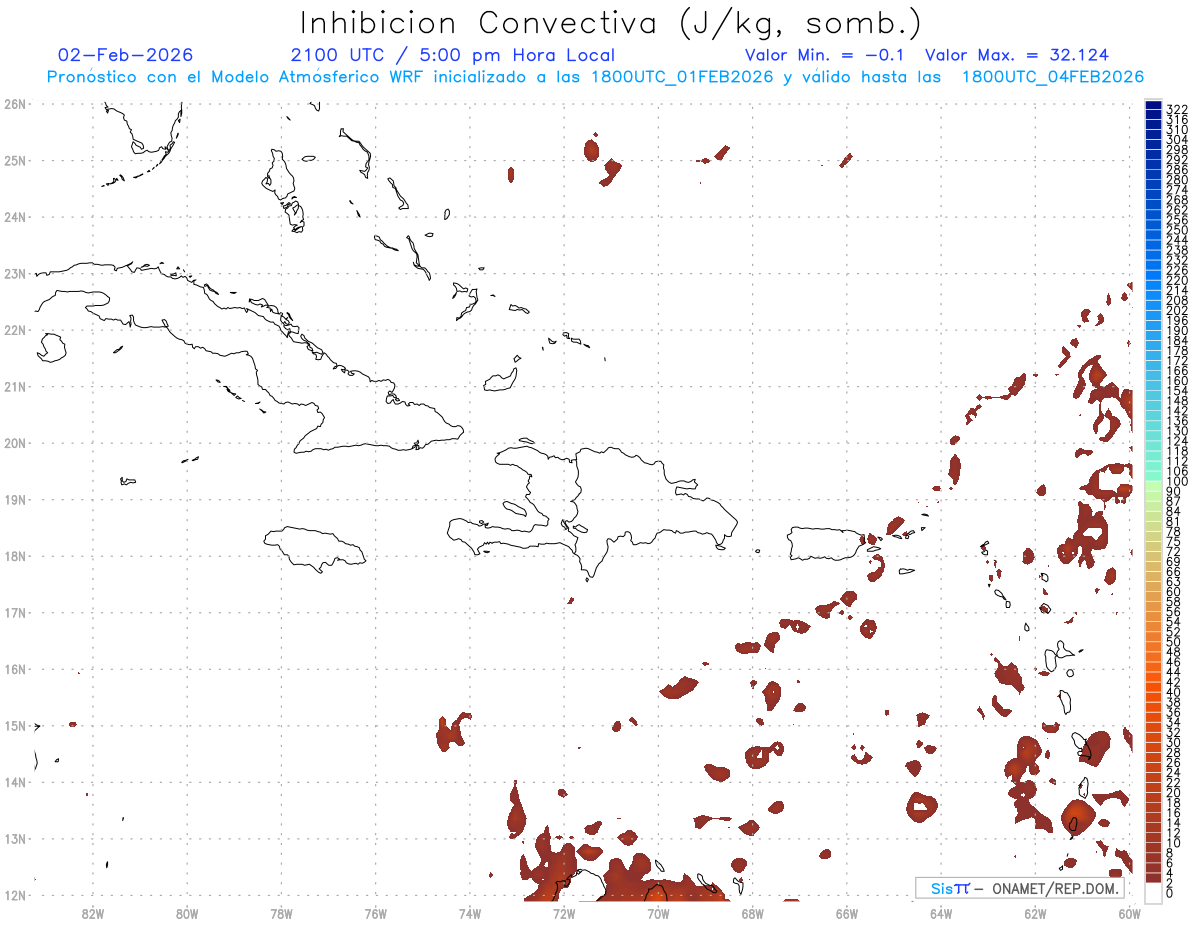Click the 12N latitude label
The height and width of the screenshot is (927, 1200).
(15, 895)
